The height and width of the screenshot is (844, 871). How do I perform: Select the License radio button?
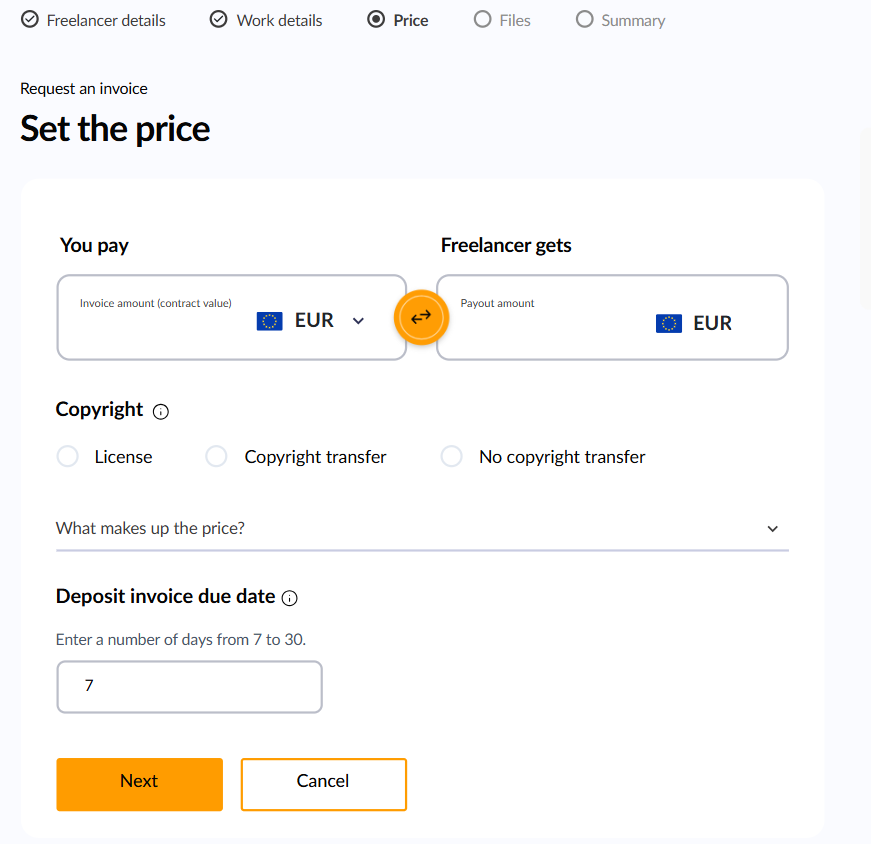click(68, 457)
